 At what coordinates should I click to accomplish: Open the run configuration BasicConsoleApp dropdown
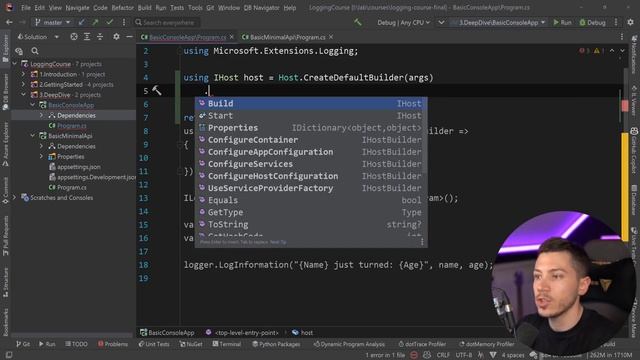(498, 22)
